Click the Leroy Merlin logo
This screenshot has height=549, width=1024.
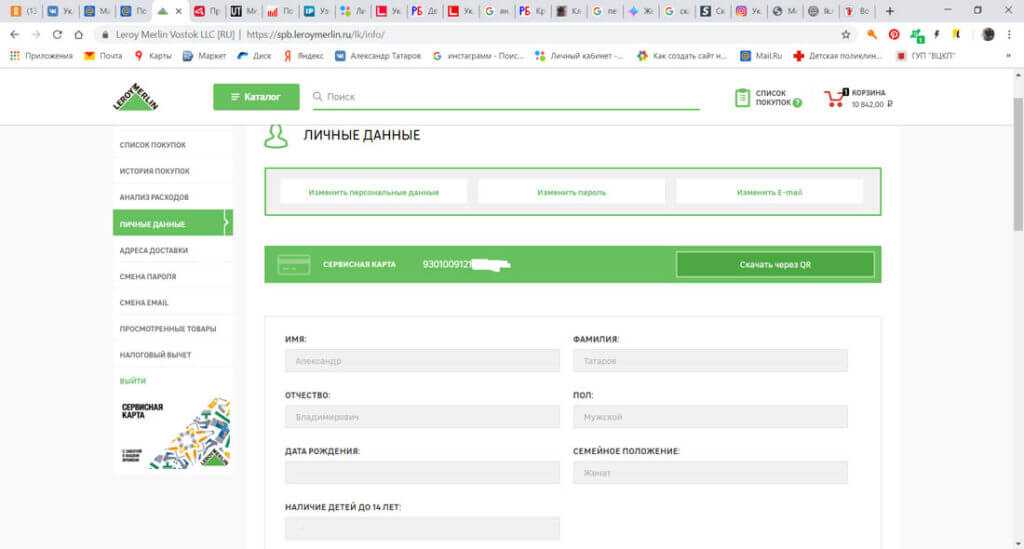click(x=136, y=97)
